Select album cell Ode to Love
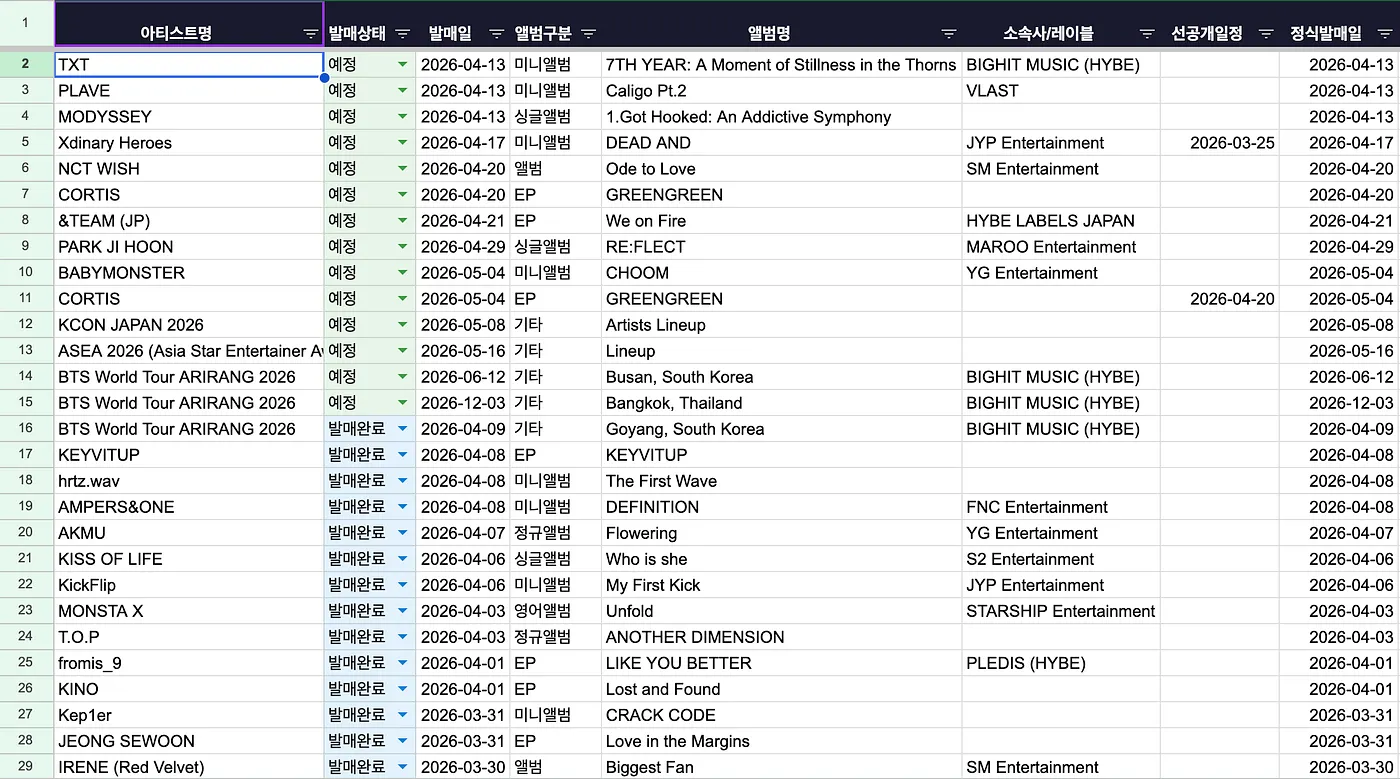Viewport: 1400px width, 779px height. pyautogui.click(x=781, y=169)
